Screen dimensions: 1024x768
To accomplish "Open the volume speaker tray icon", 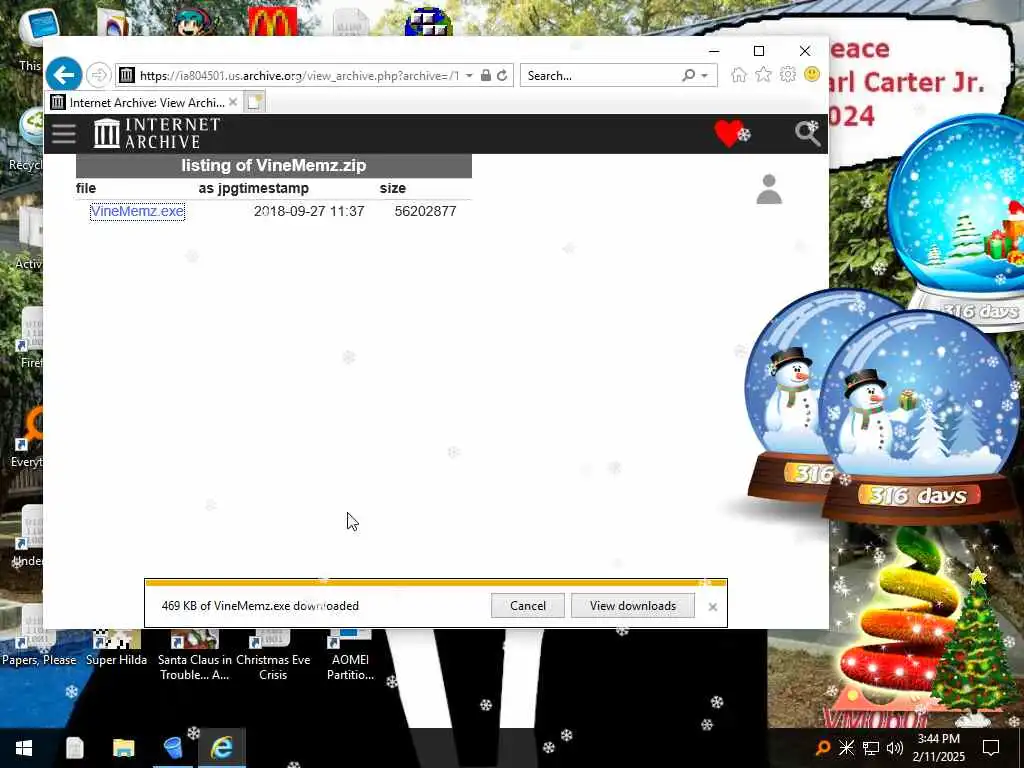I will point(895,748).
